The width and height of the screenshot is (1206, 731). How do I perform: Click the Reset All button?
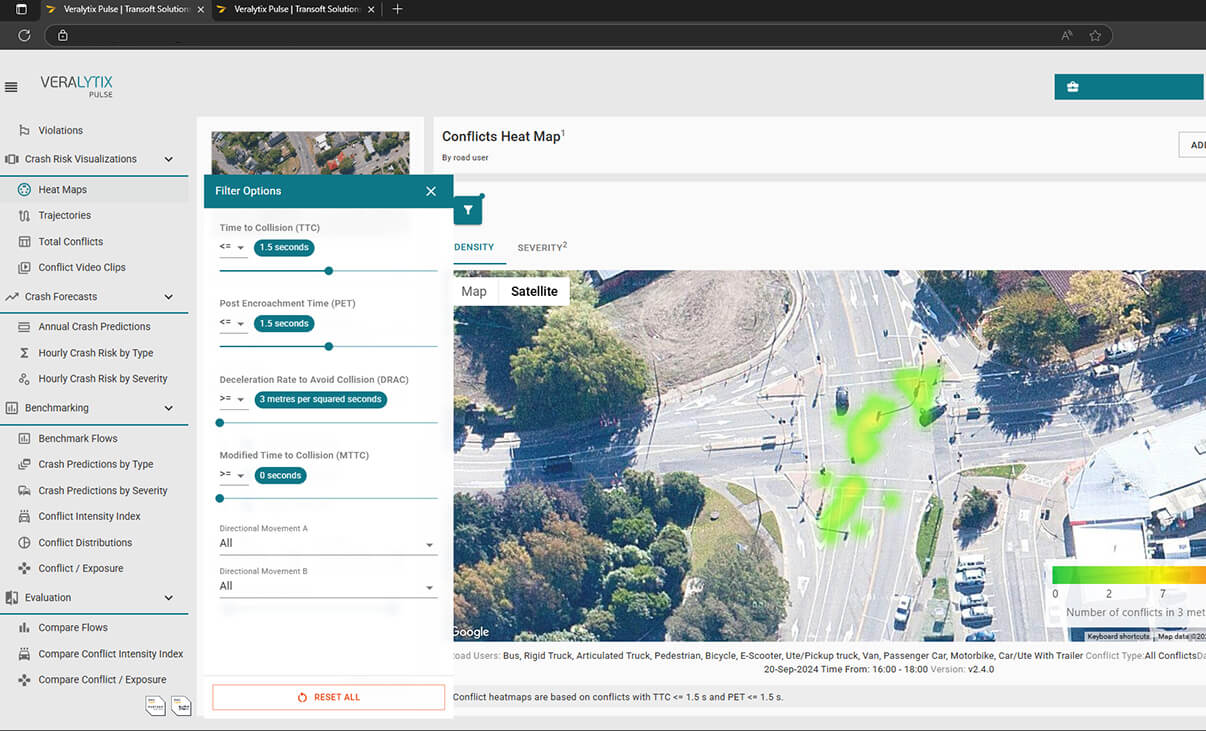coord(328,697)
